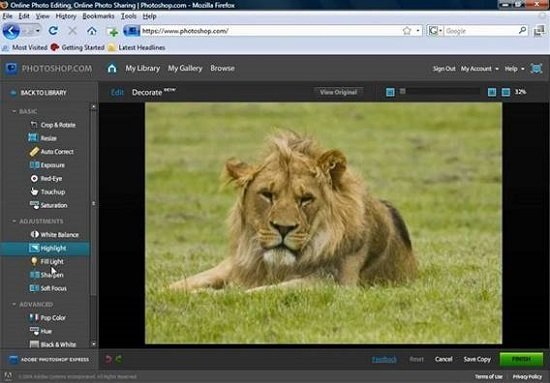Click the Firefox back arrow

coord(11,31)
